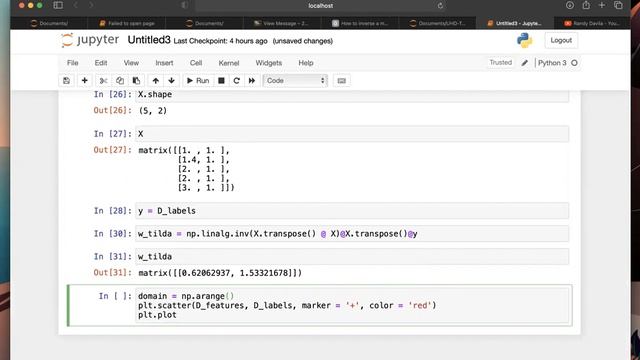
Task: Rename the notebook title Untitled3
Action: [x=149, y=40]
